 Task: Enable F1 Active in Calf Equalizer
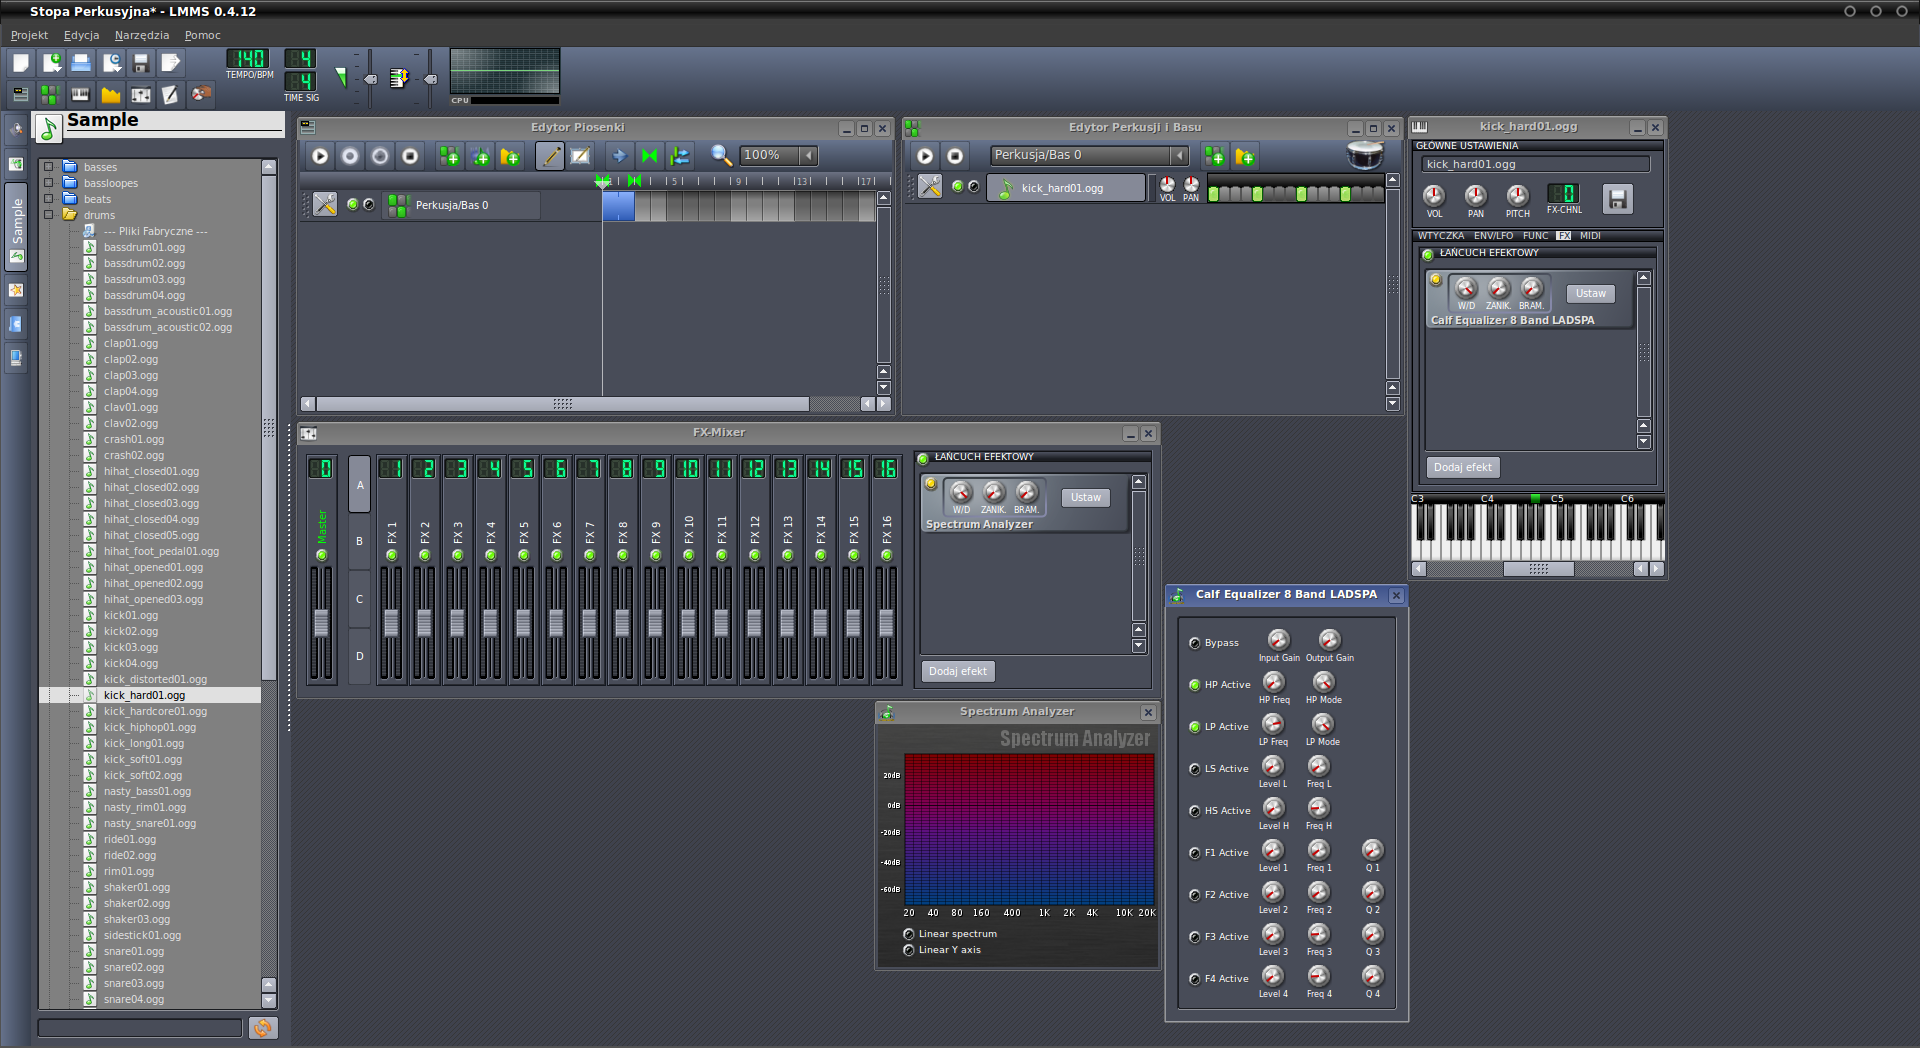tap(1194, 853)
